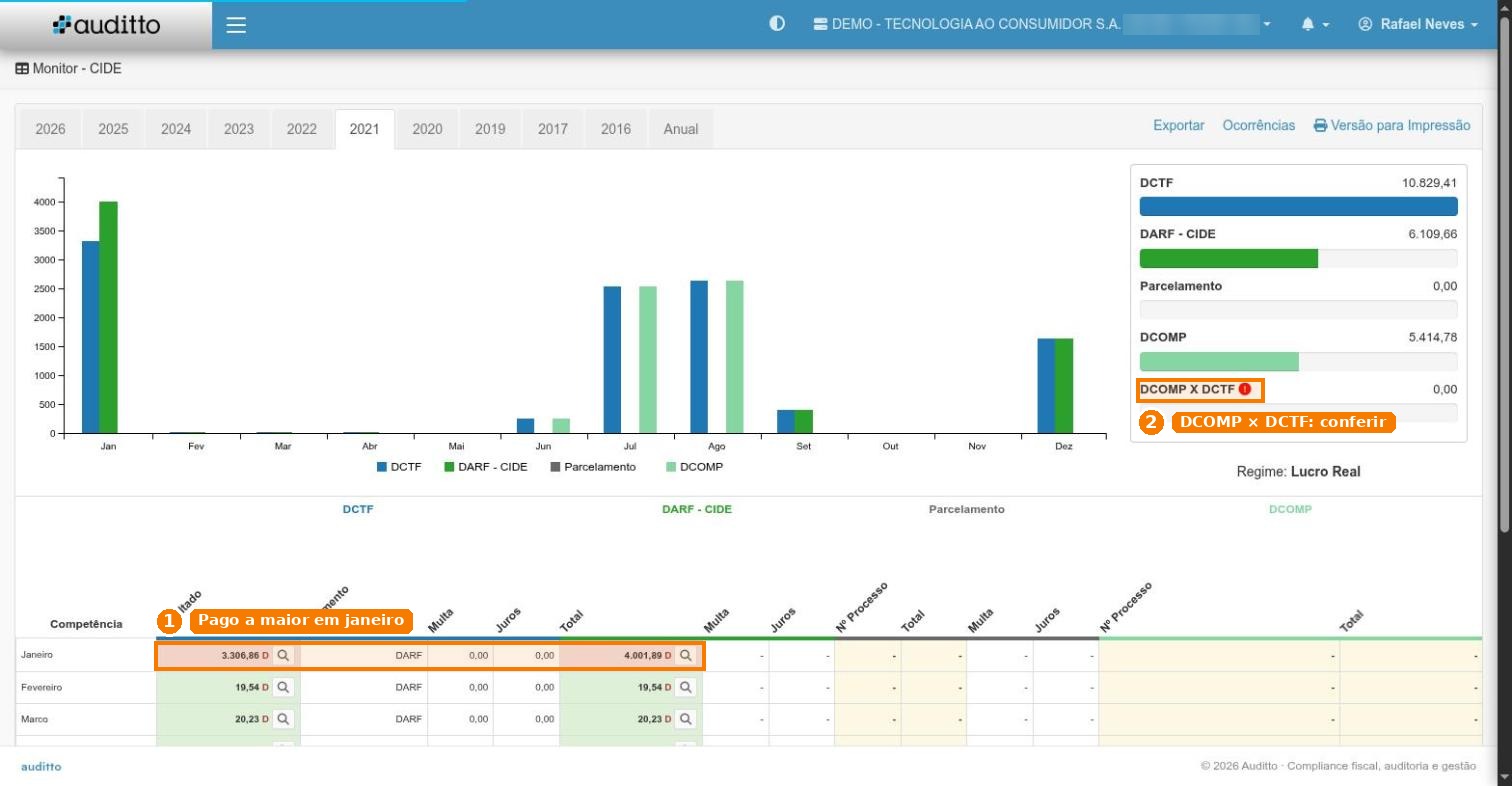
Task: Click the Janeiro total cell 4.001,89 D
Action: pyautogui.click(x=631, y=656)
